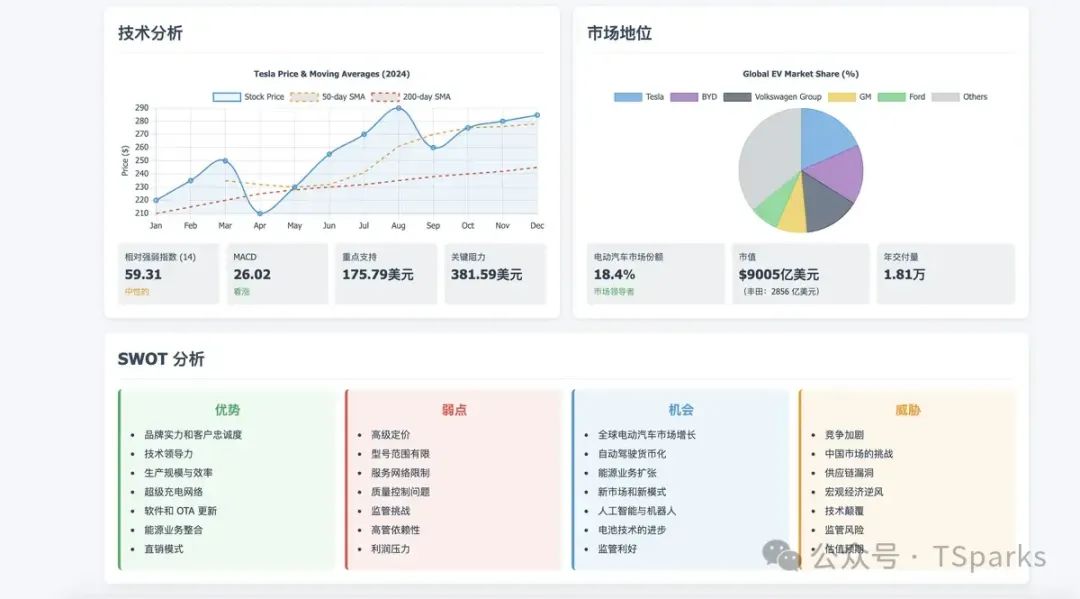Screen dimensions: 1080x599
Task: Click the 服务网络限制 list item
Action: 400,473
